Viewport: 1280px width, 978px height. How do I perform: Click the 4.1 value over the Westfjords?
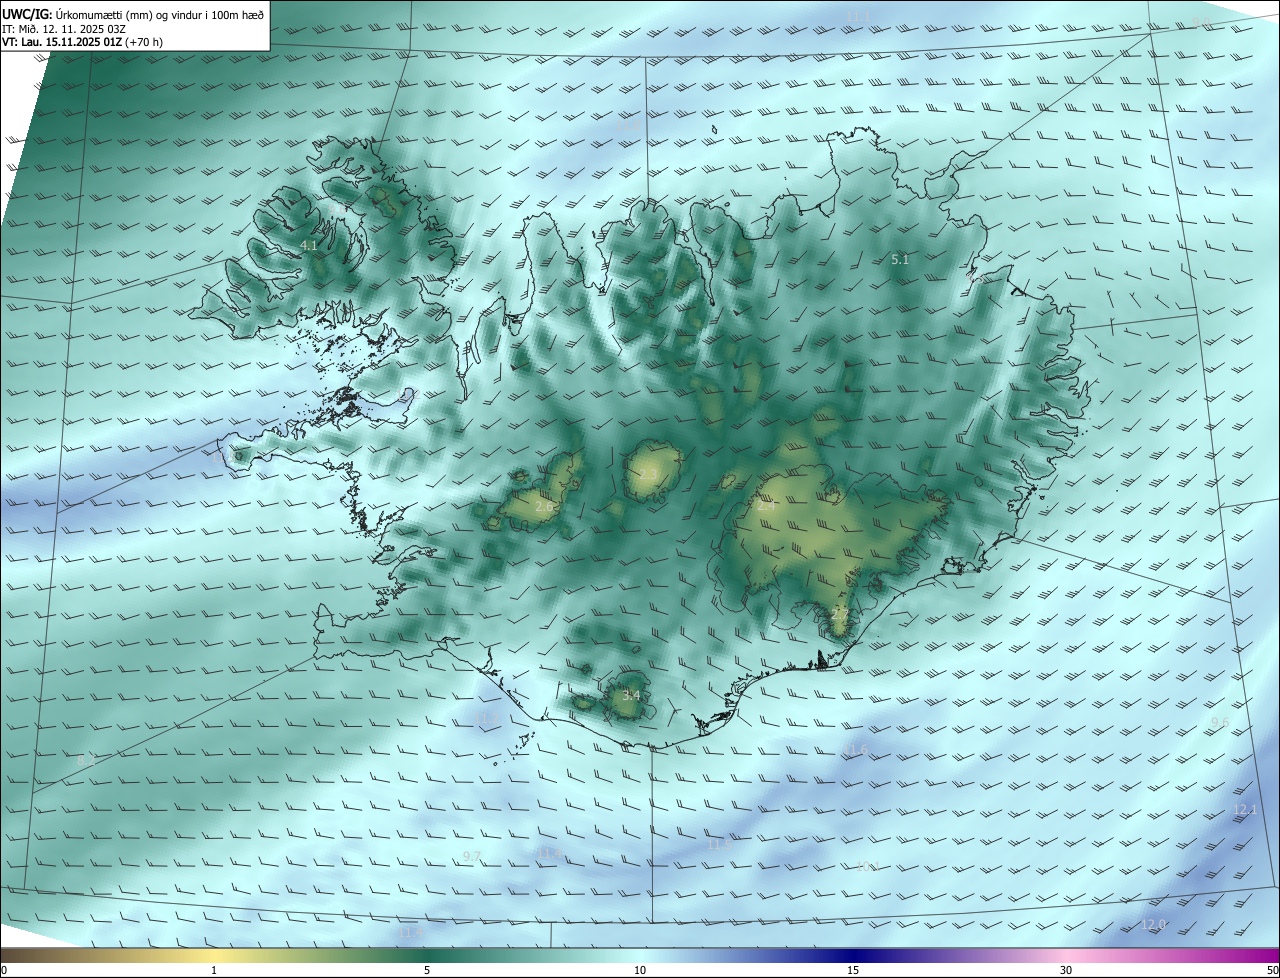coord(309,245)
